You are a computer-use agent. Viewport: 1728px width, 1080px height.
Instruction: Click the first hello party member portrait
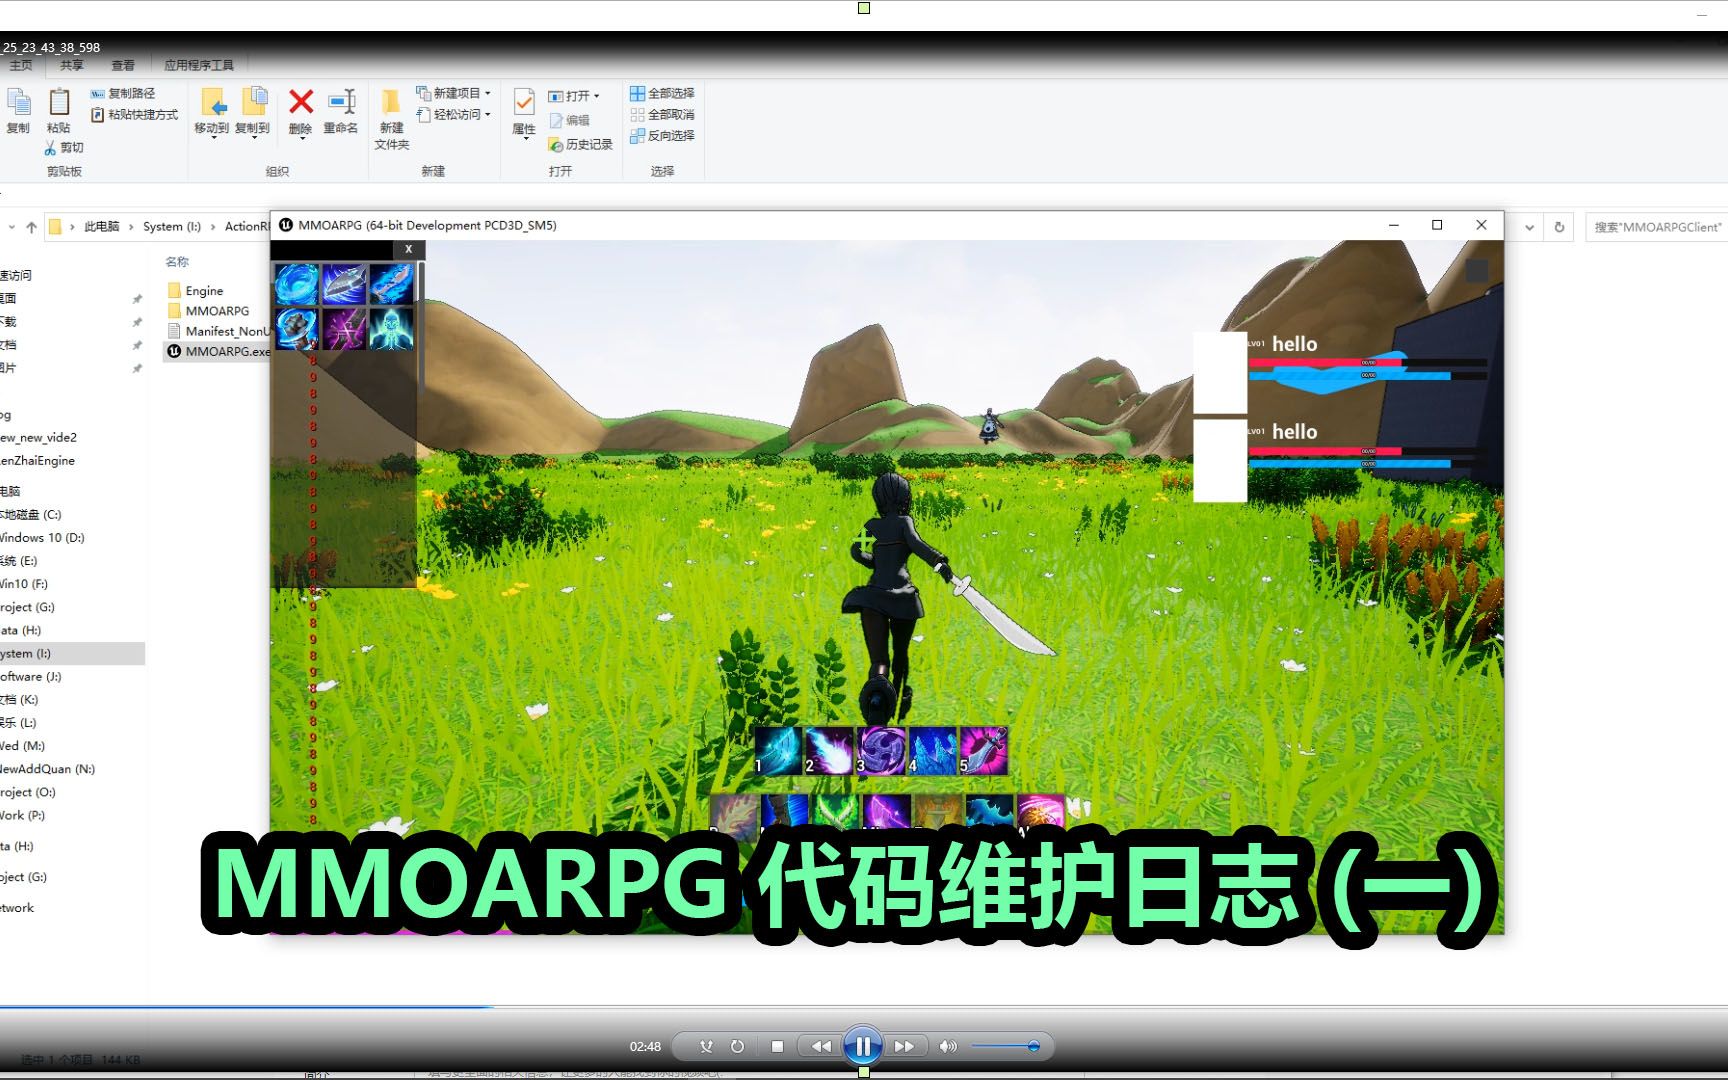(1220, 372)
